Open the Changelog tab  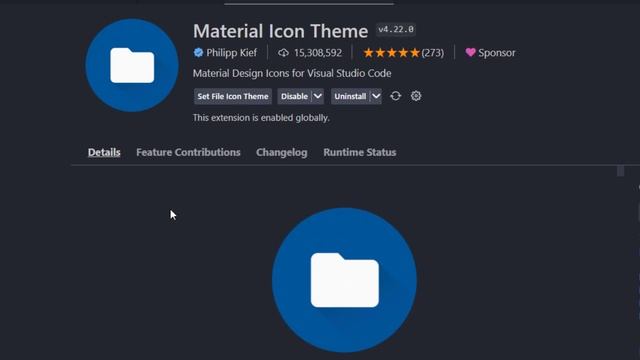click(x=282, y=152)
